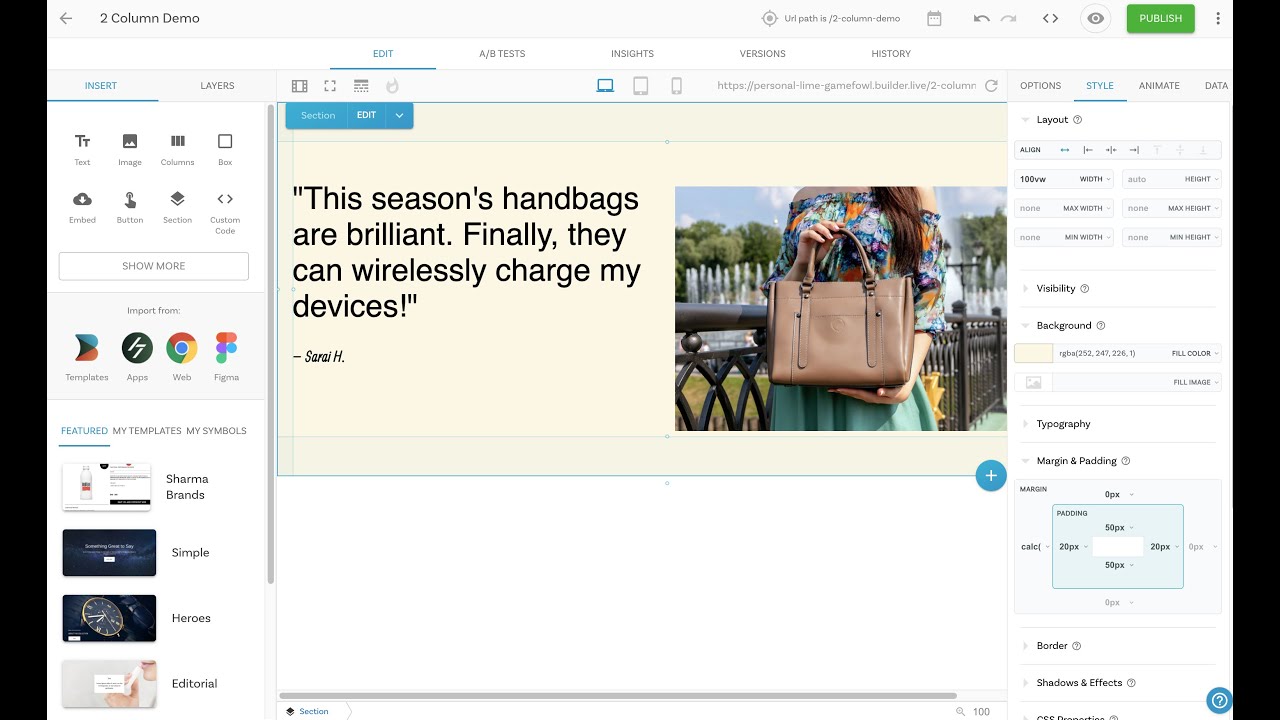Choose the Heroes template thumbnail
This screenshot has width=1280, height=720.
(x=109, y=618)
